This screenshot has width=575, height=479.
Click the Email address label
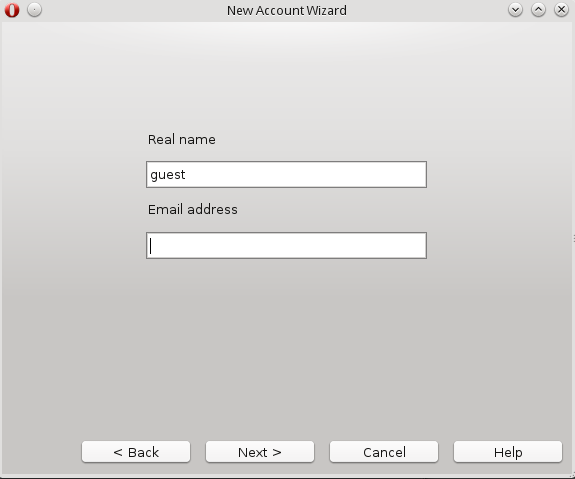[193, 210]
